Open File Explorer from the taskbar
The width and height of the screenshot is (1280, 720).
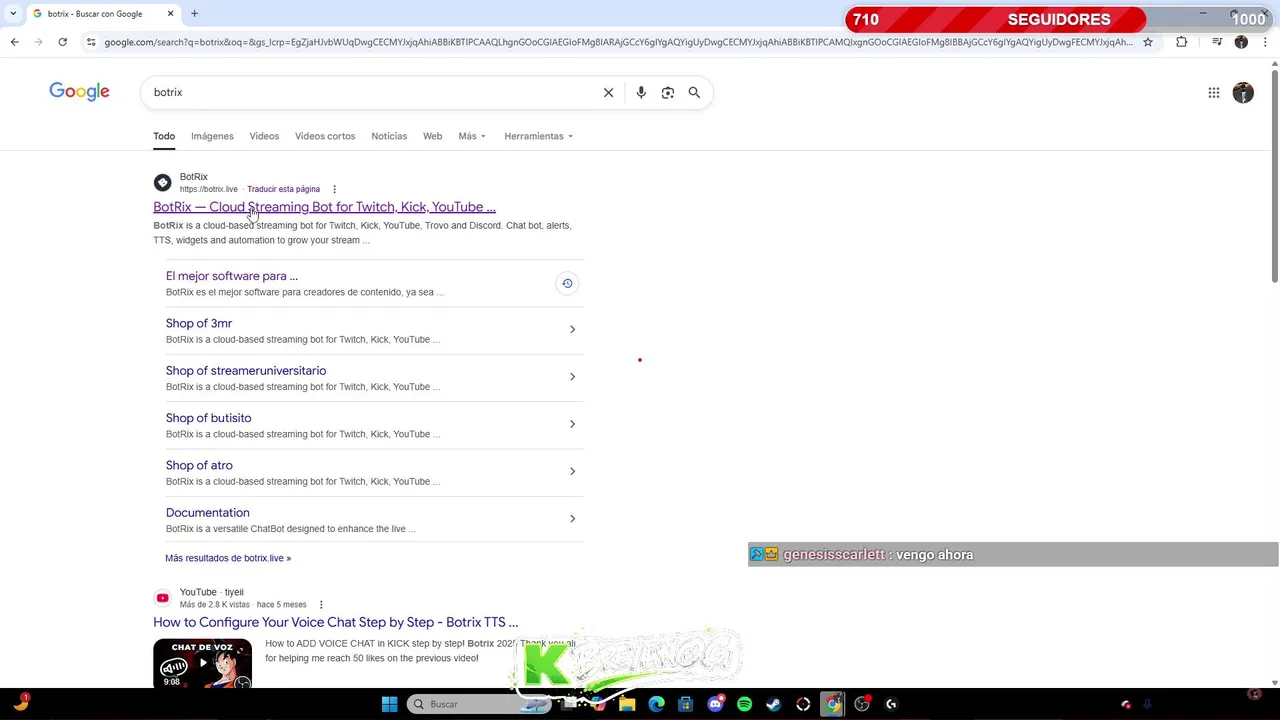(627, 704)
